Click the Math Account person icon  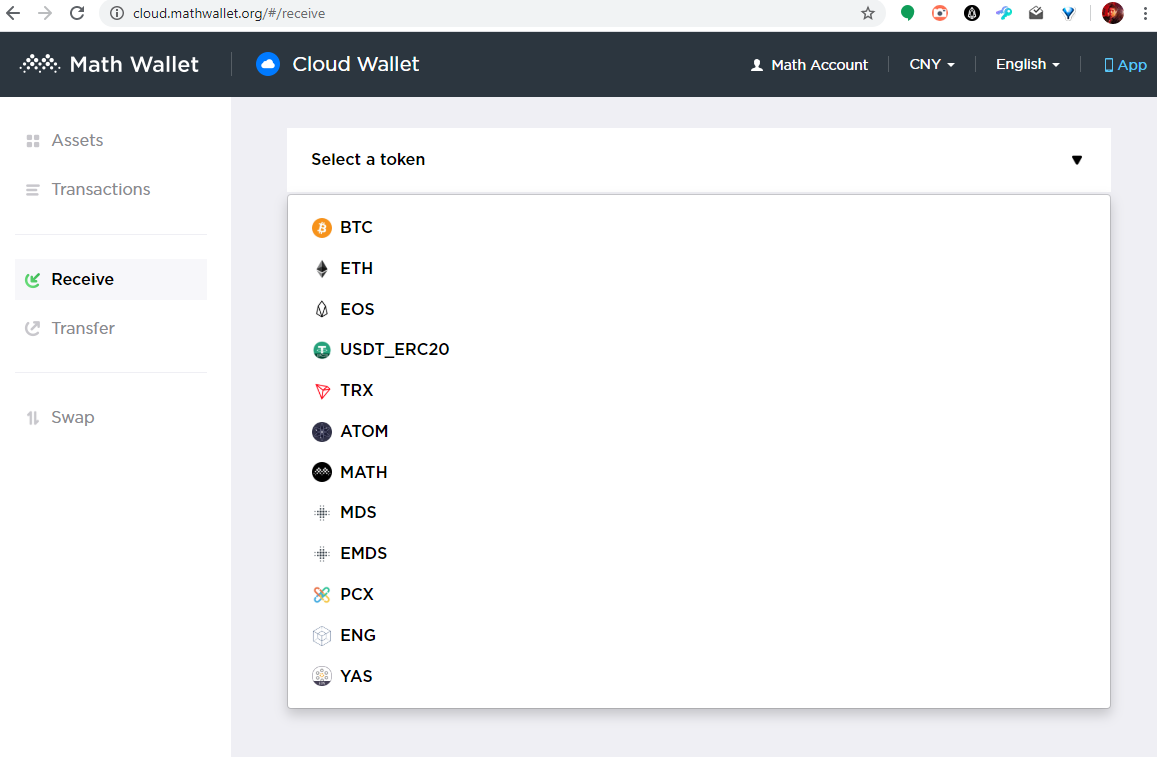[756, 65]
